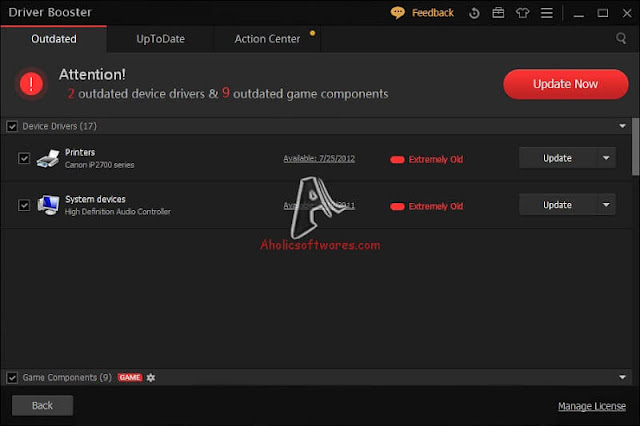Switch to the Outdated tab
Screen dimensions: 640x426
tap(54, 39)
